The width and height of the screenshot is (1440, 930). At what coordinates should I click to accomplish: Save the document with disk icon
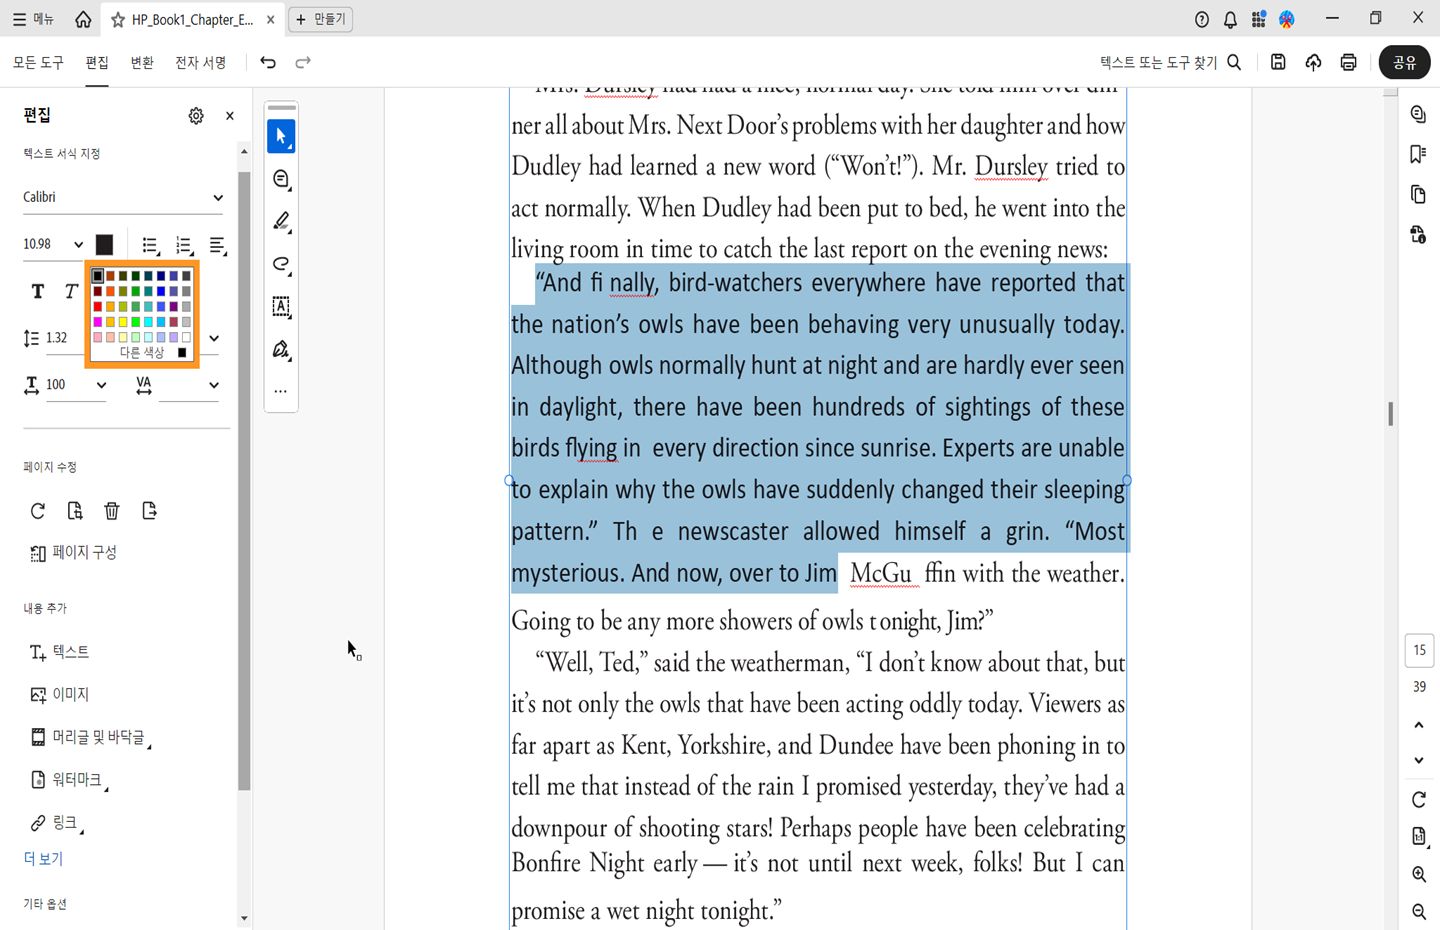coord(1278,62)
